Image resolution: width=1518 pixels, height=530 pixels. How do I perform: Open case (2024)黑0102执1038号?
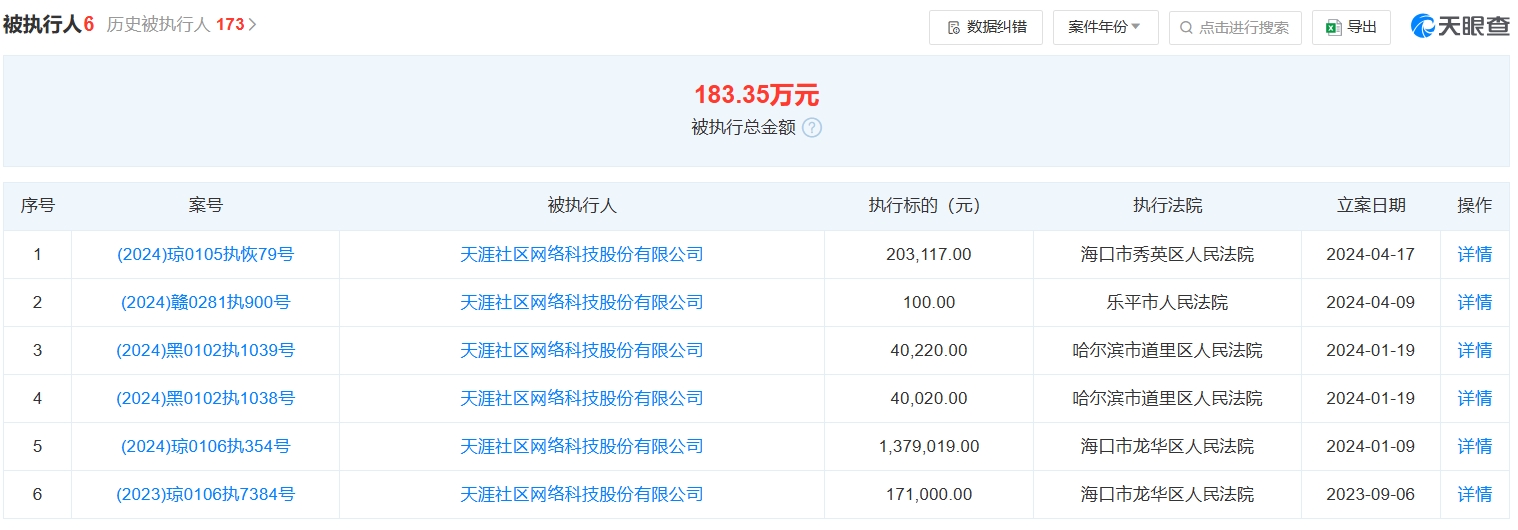(x=205, y=399)
